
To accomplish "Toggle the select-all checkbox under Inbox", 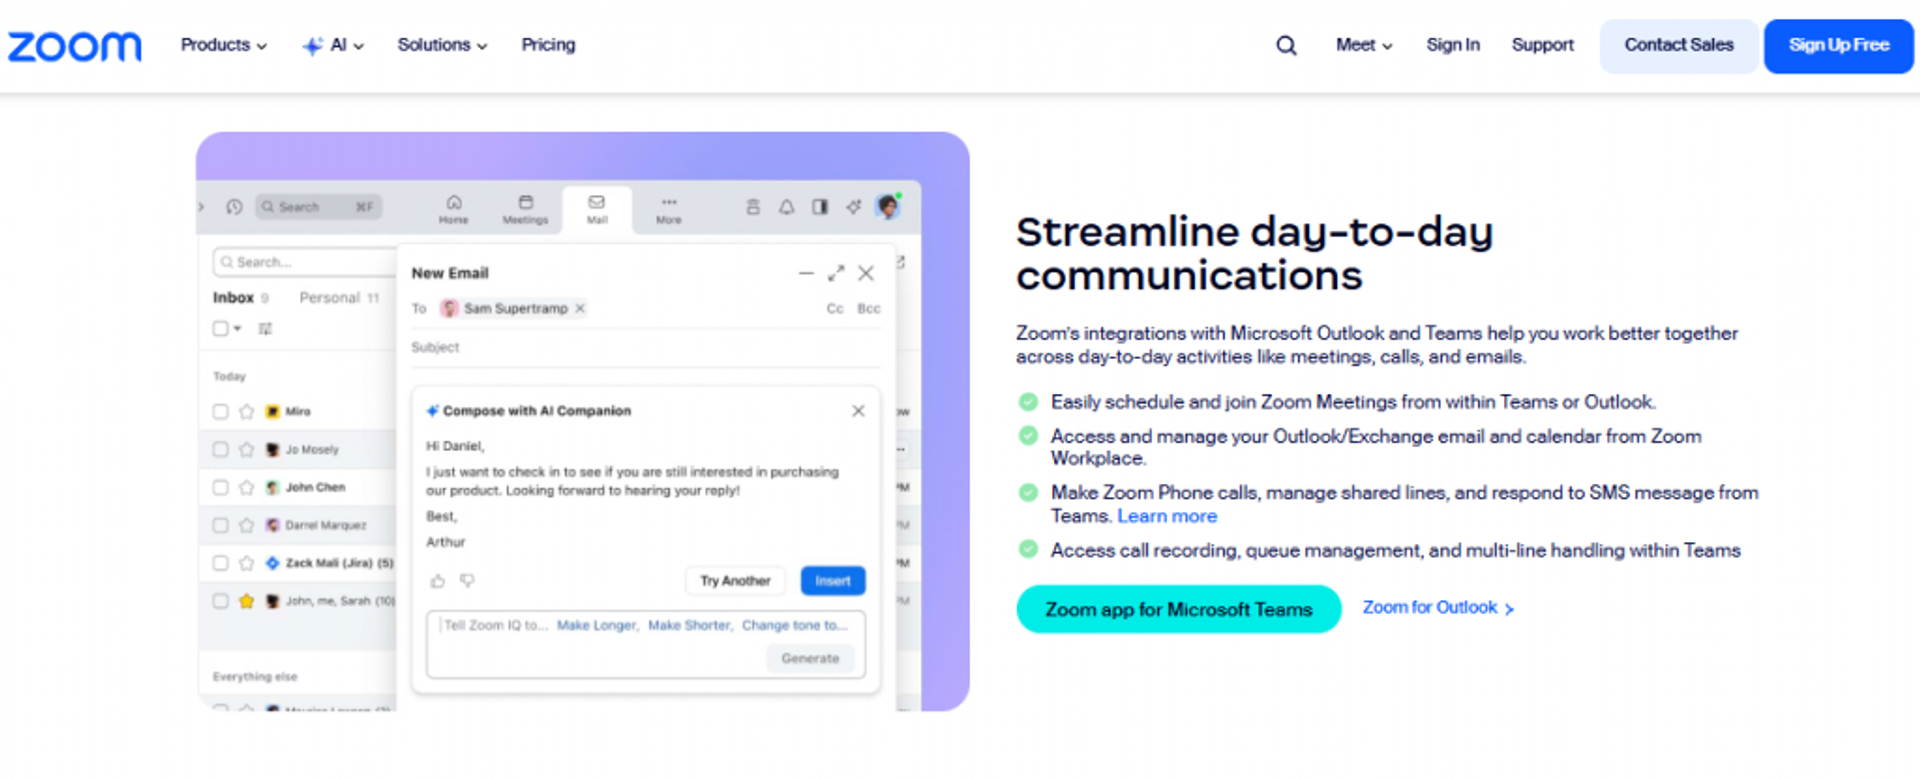I will (220, 328).
